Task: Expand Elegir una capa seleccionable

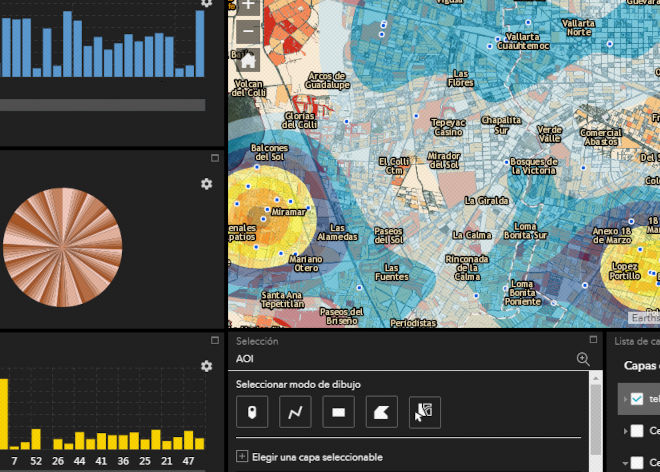Action: pos(242,457)
